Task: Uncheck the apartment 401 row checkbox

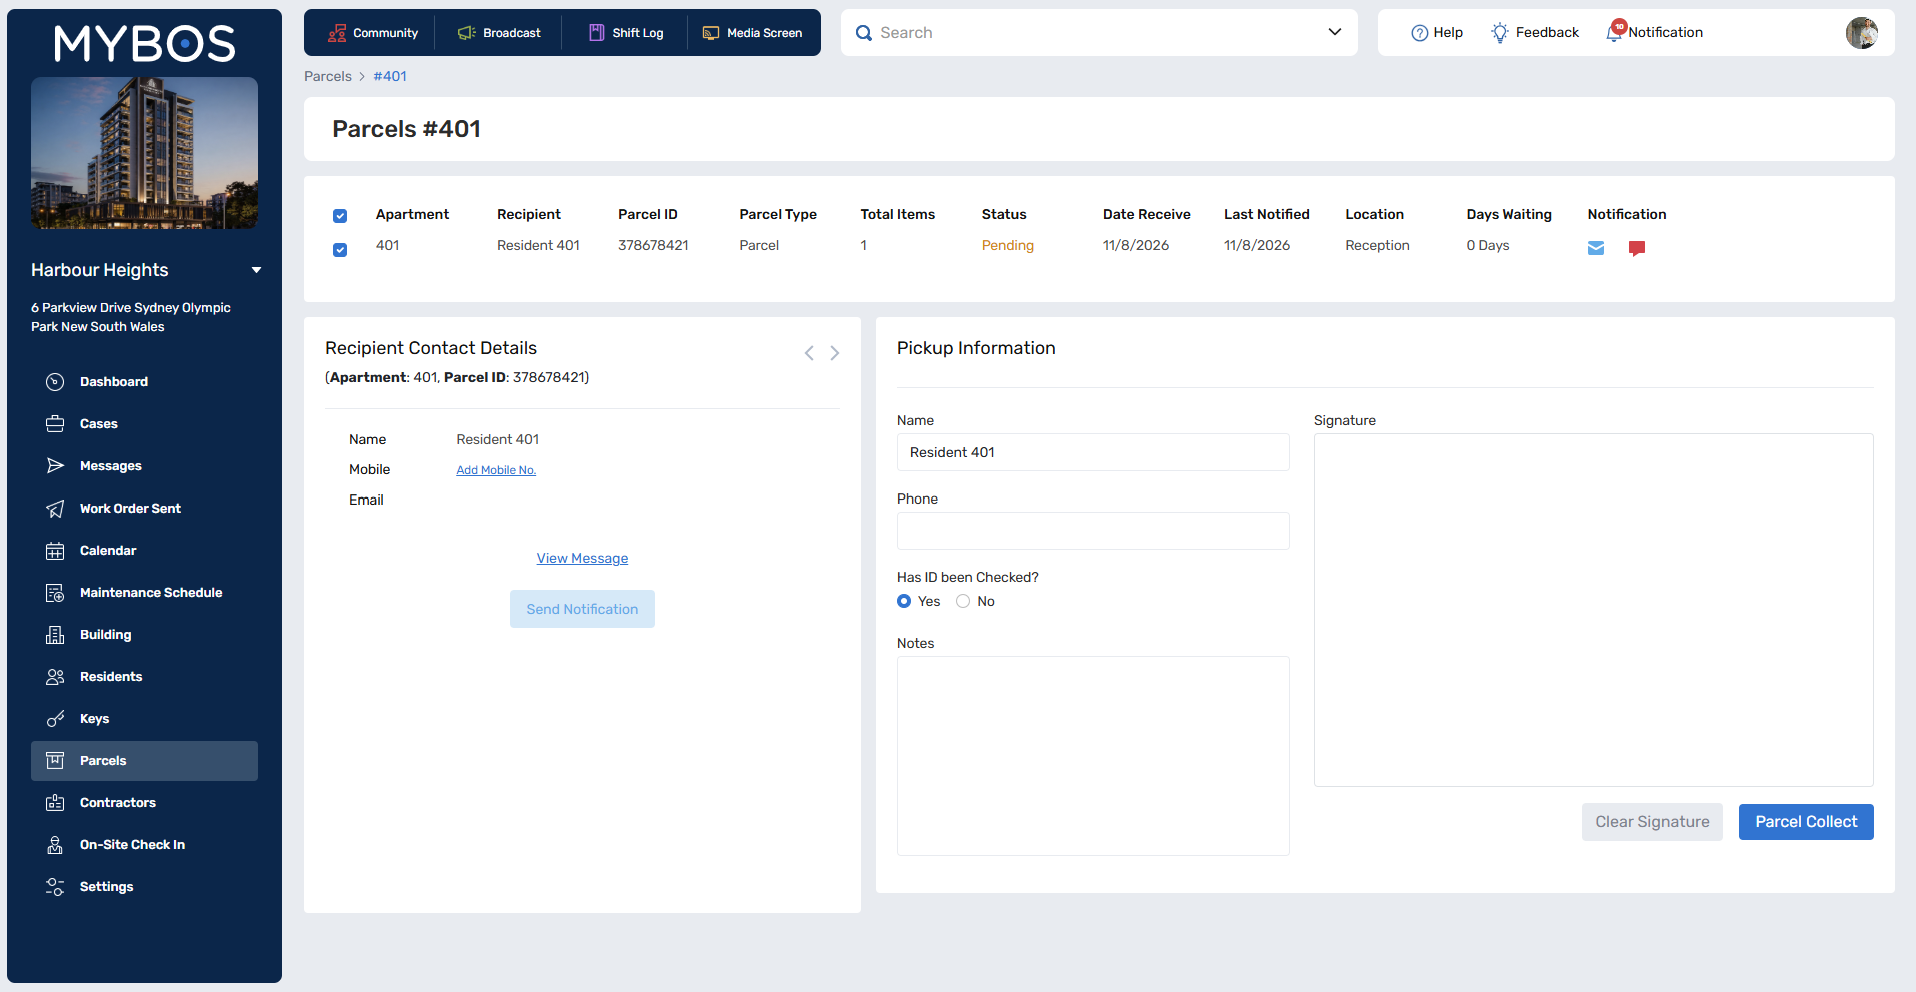Action: pos(340,250)
